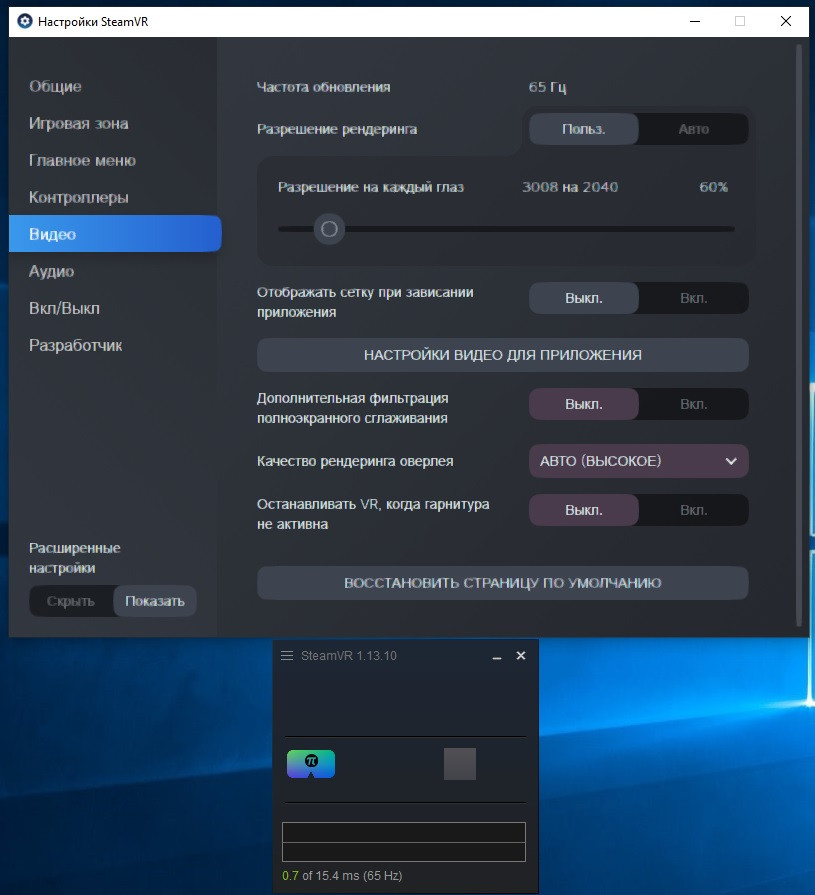Enable additional fullscreen antialiasing filtering
Viewport: 815px width, 895px height.
coord(693,404)
